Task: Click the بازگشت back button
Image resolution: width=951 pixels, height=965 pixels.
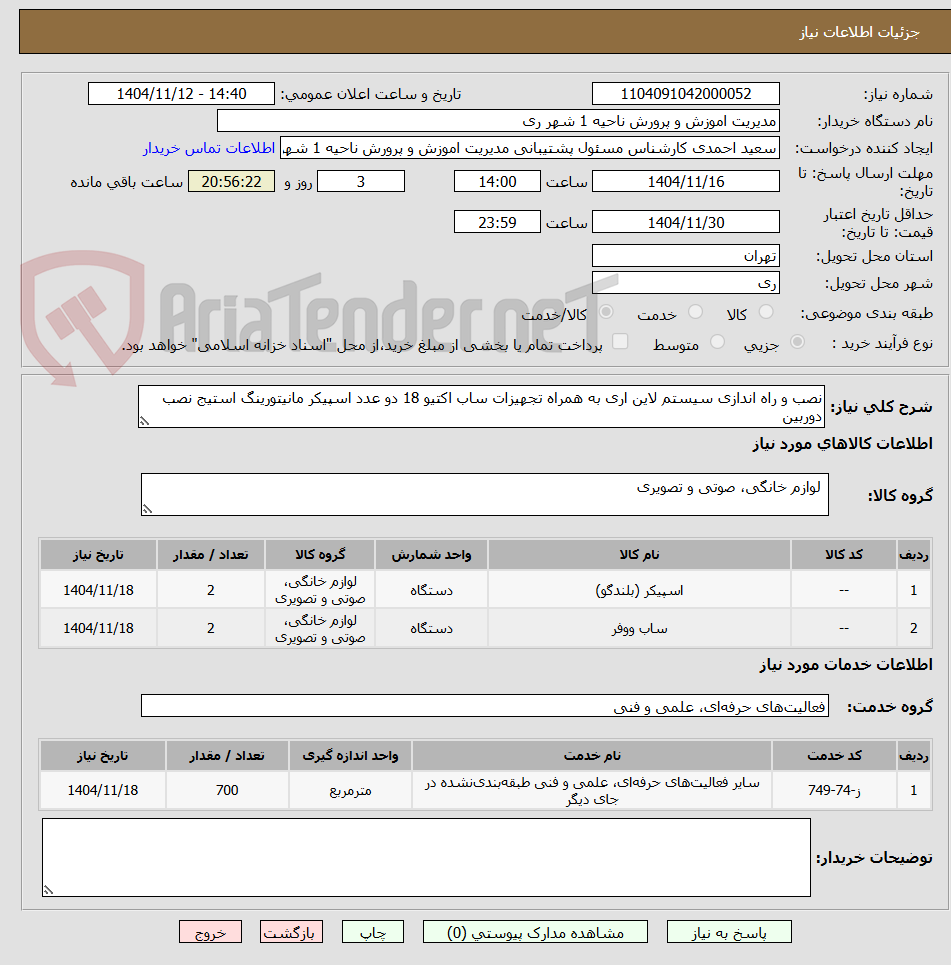Action: point(291,932)
